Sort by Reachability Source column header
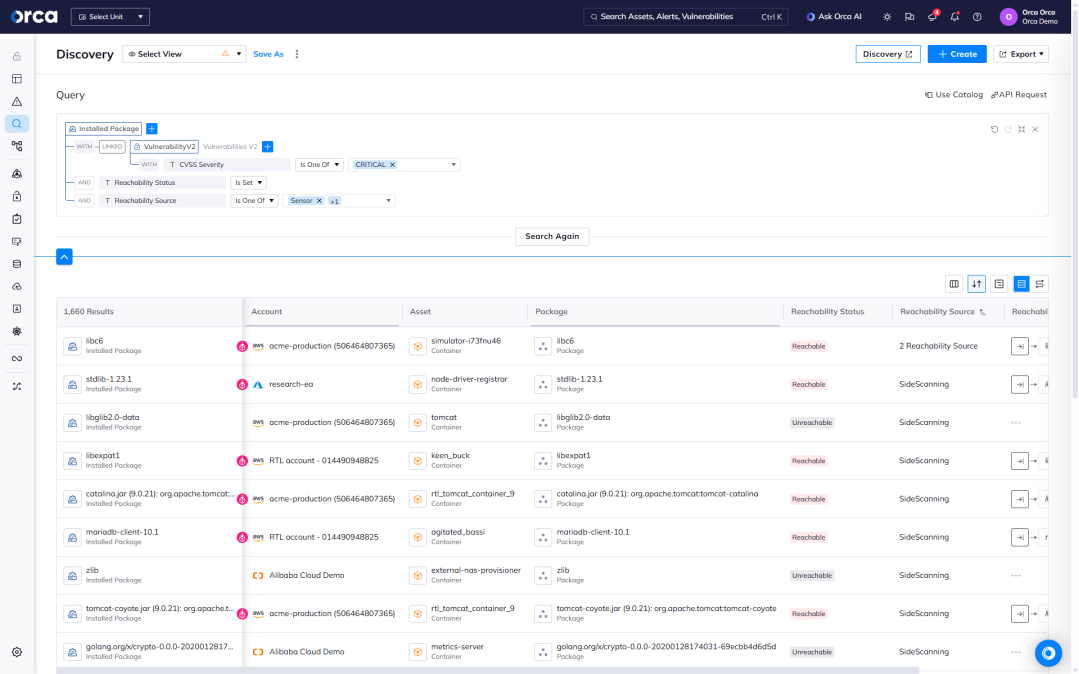Image resolution: width=1079 pixels, height=674 pixels. click(x=937, y=312)
